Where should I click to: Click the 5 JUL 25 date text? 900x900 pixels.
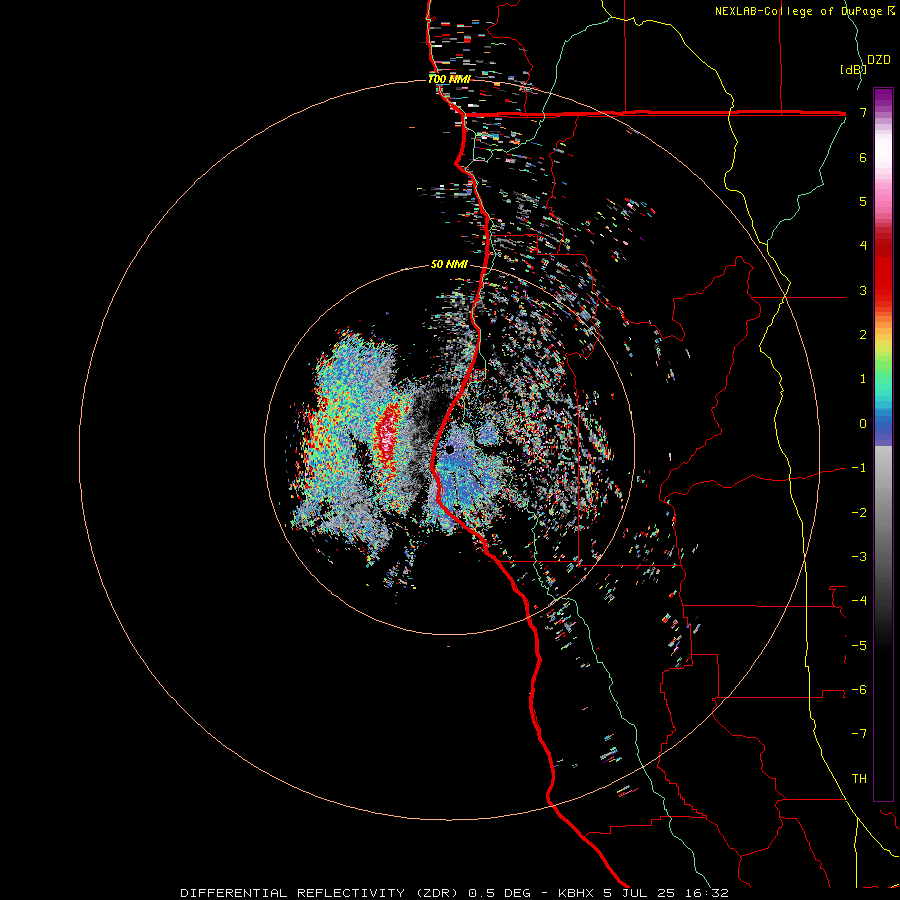pyautogui.click(x=639, y=893)
